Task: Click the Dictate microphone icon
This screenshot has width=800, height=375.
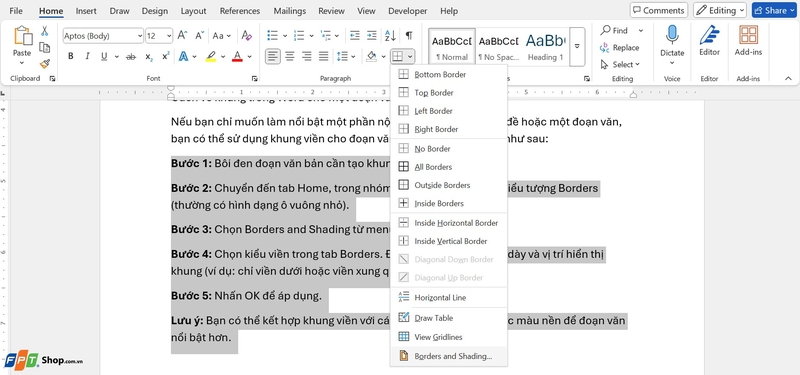Action: [672, 35]
